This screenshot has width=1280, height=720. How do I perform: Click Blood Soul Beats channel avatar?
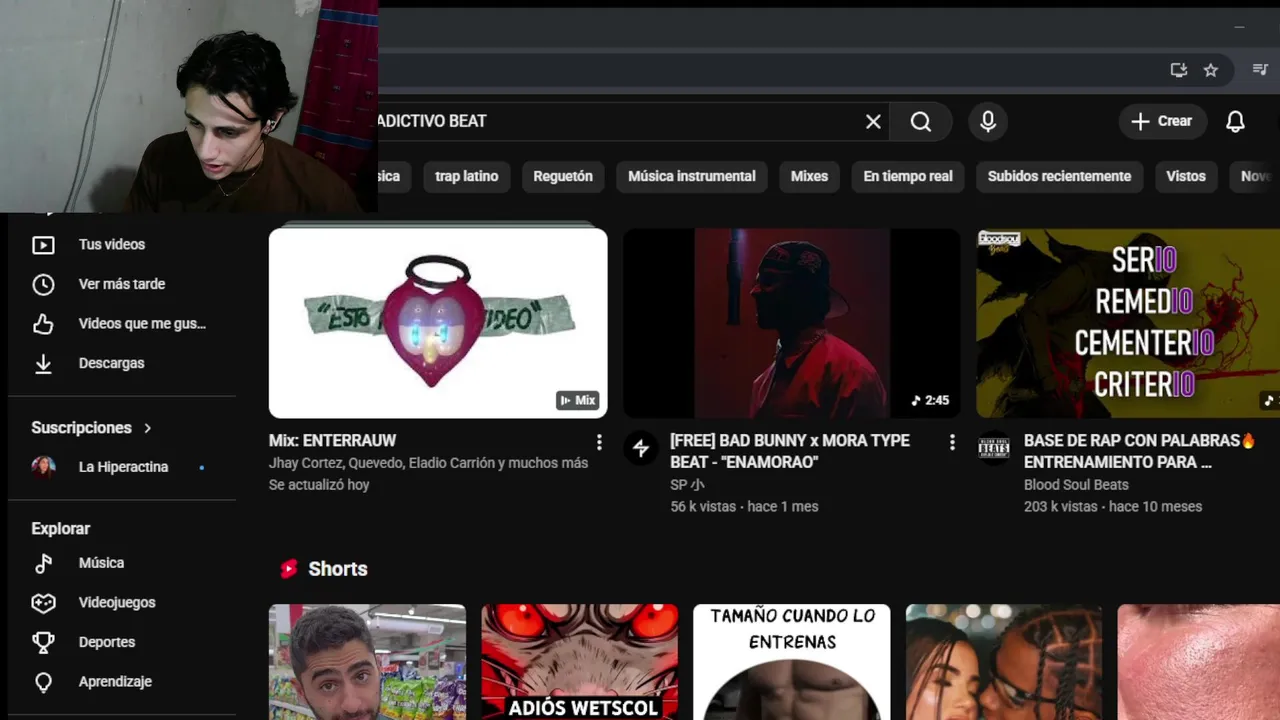pyautogui.click(x=994, y=448)
